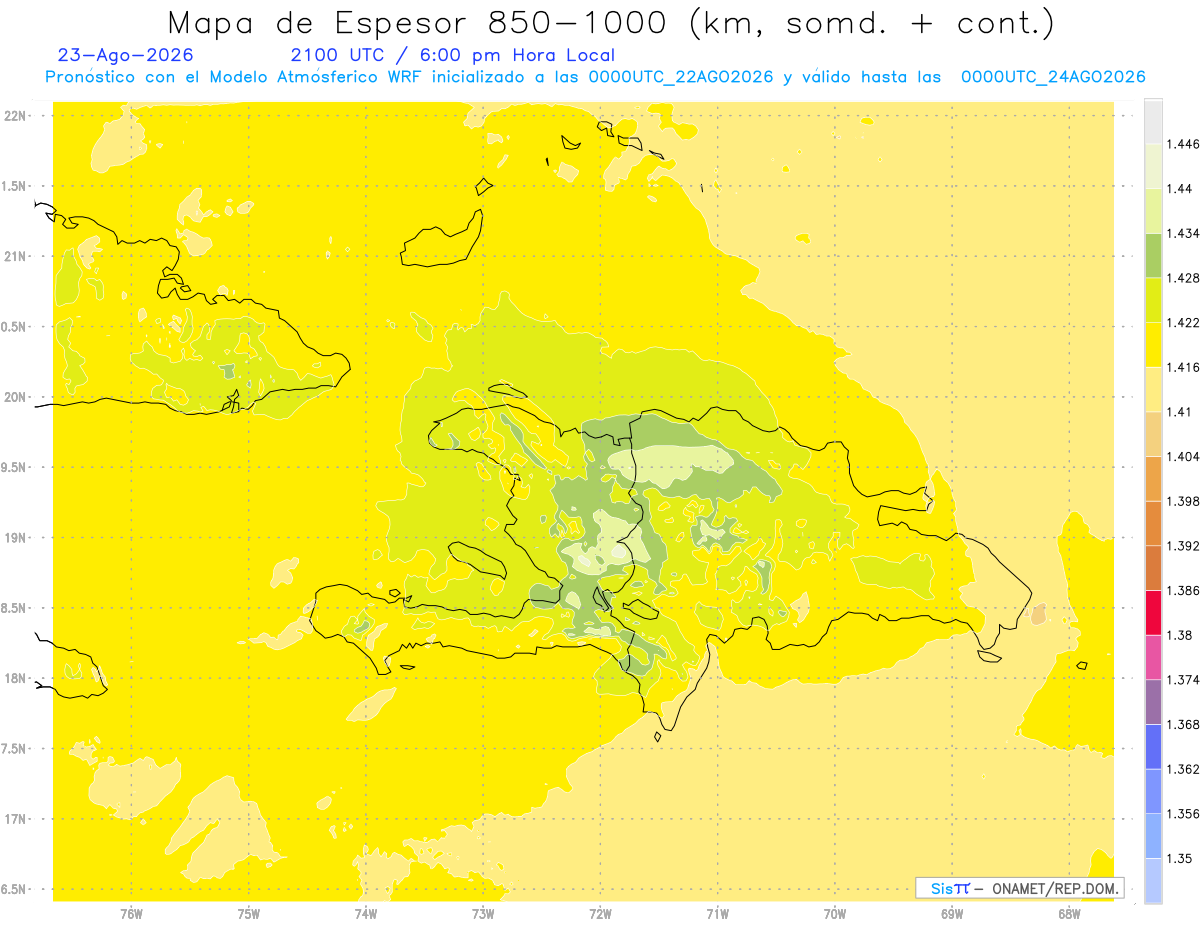Click the legend value '1.416'

1185,367
